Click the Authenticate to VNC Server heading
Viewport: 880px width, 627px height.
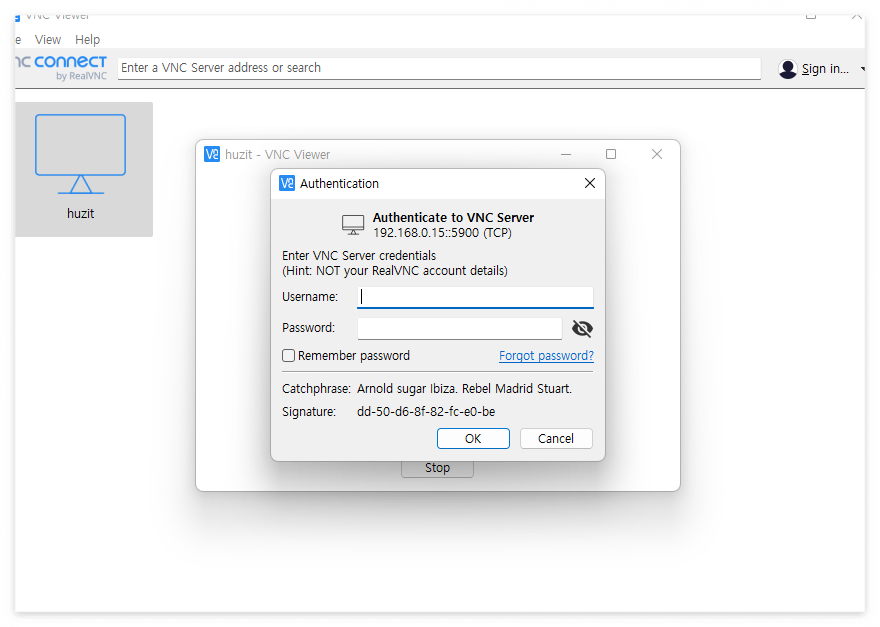tap(453, 218)
